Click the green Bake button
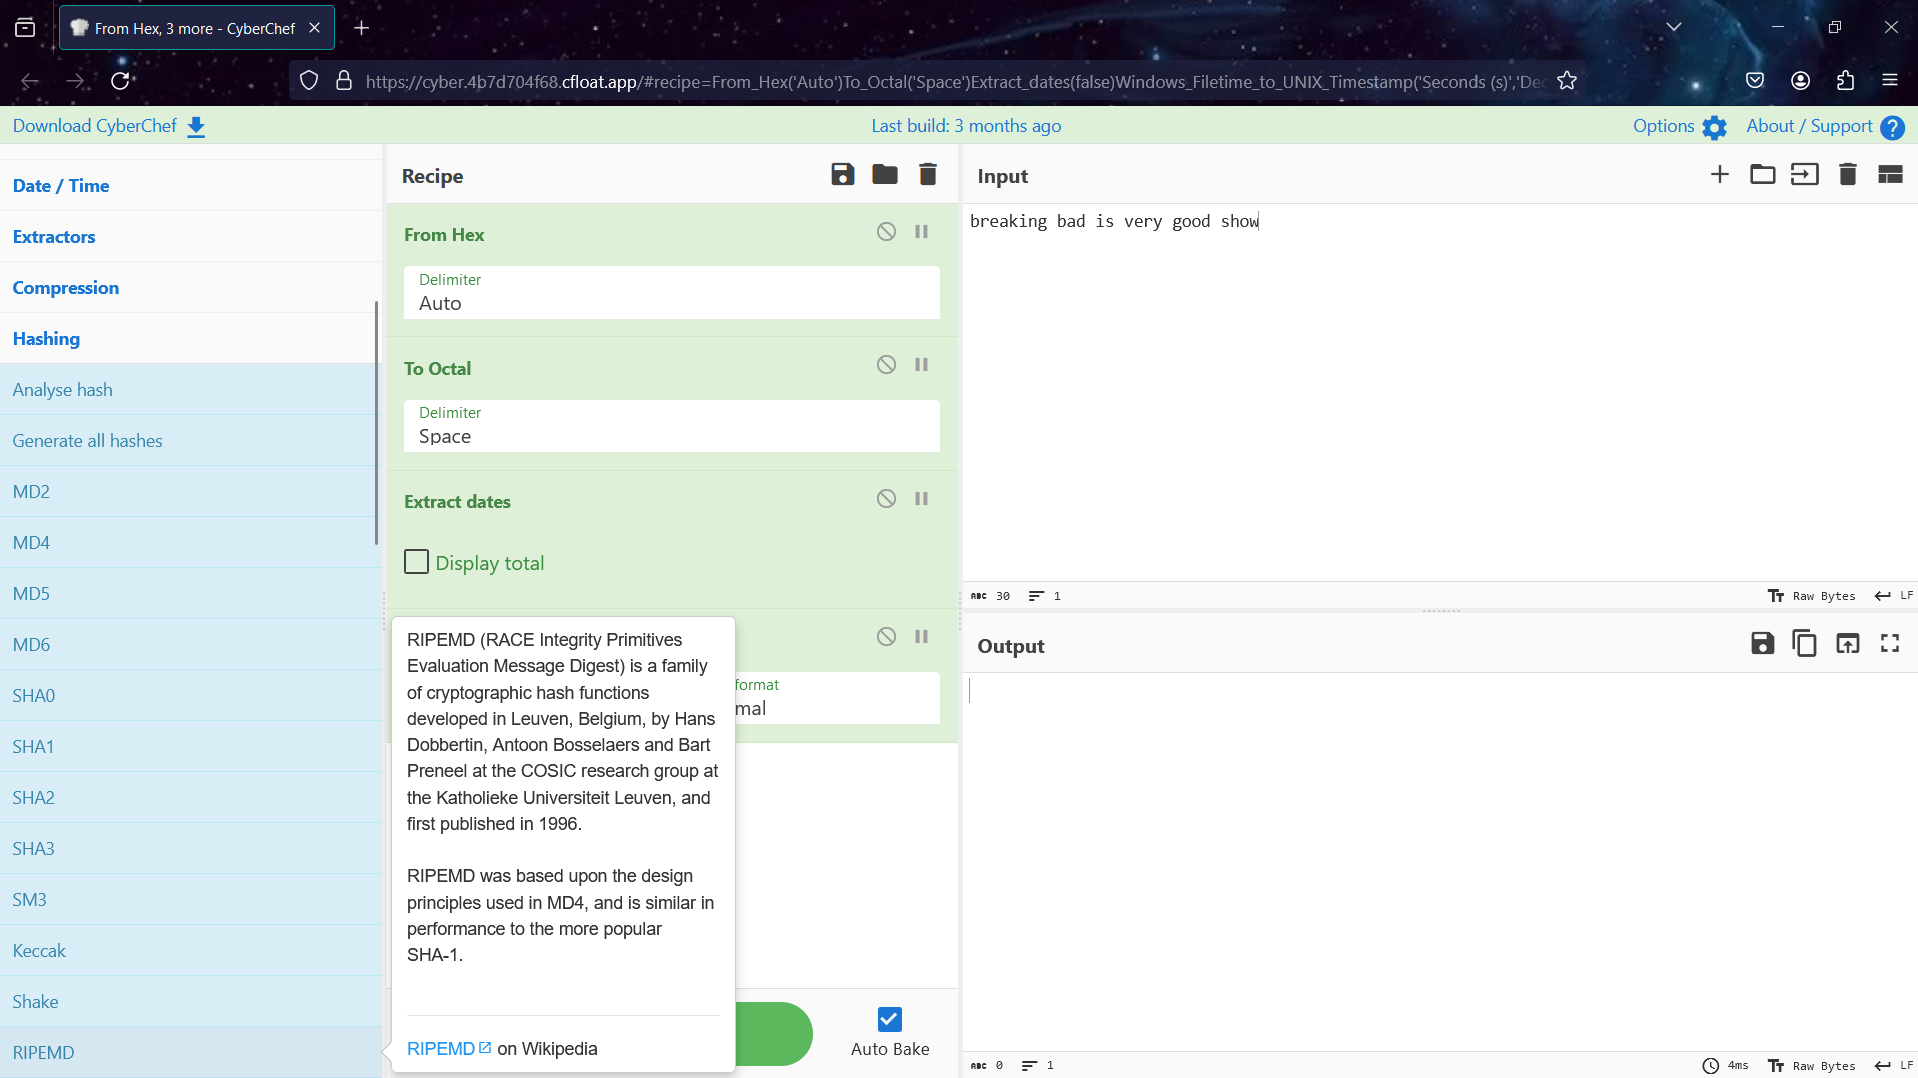The height and width of the screenshot is (1078, 1918). 774,1033
